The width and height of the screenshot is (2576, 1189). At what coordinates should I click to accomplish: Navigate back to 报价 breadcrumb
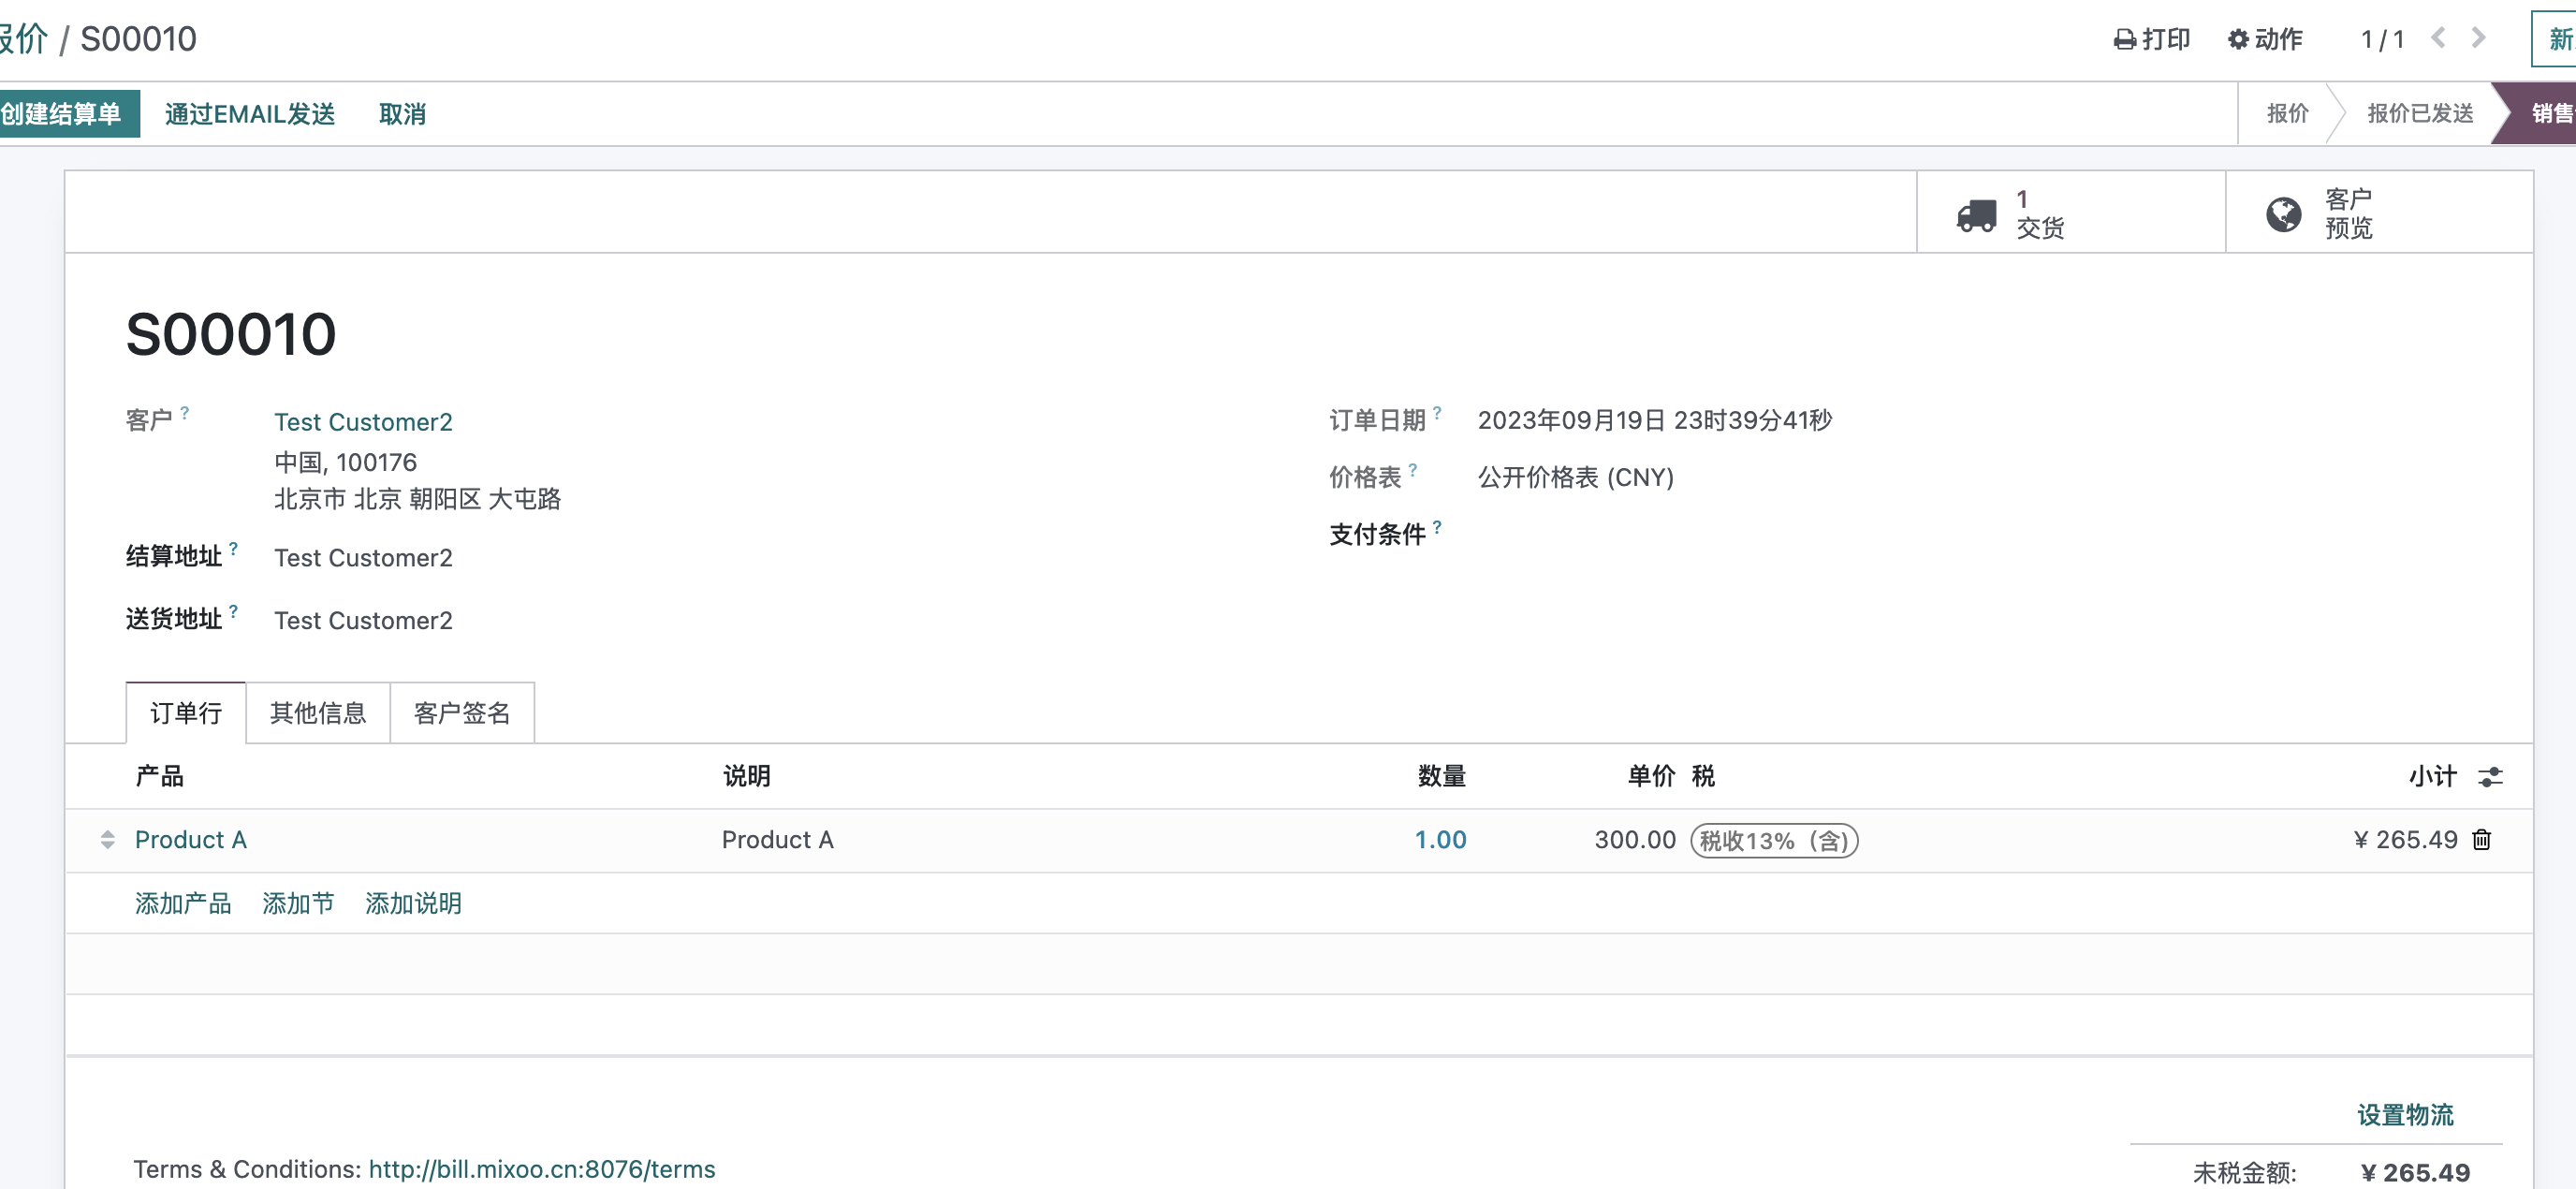[x=22, y=39]
